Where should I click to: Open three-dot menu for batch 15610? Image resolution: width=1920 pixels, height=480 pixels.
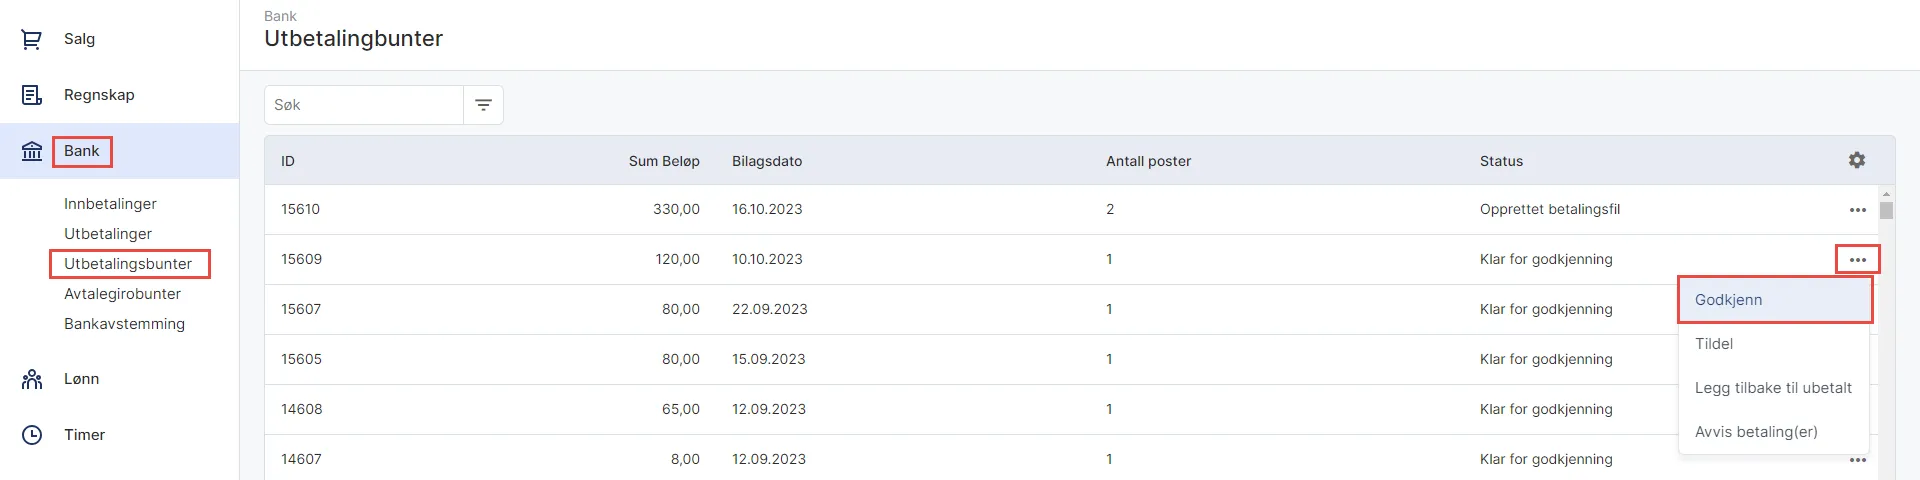point(1858,210)
